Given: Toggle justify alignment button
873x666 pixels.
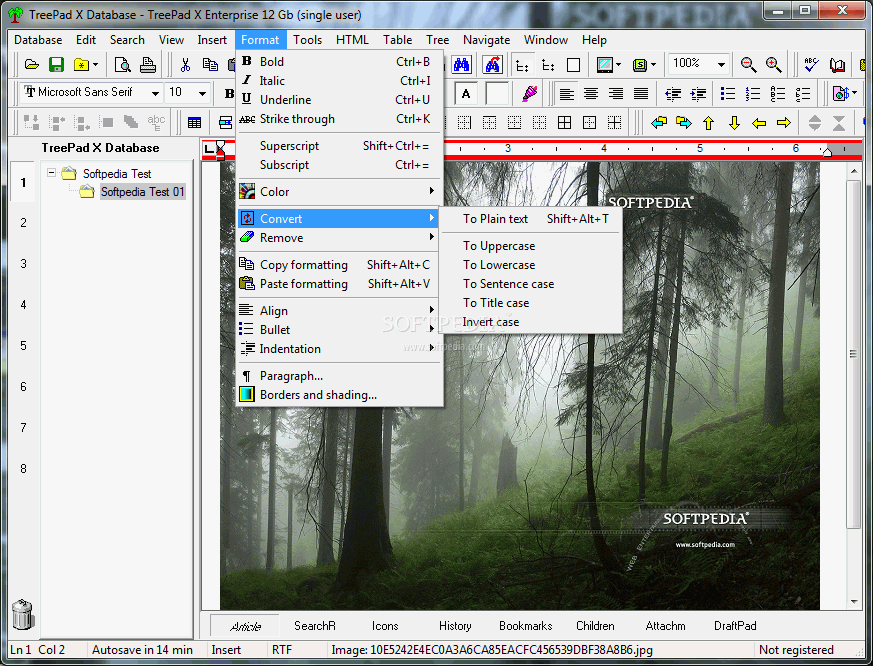Looking at the screenshot, I should [x=641, y=94].
